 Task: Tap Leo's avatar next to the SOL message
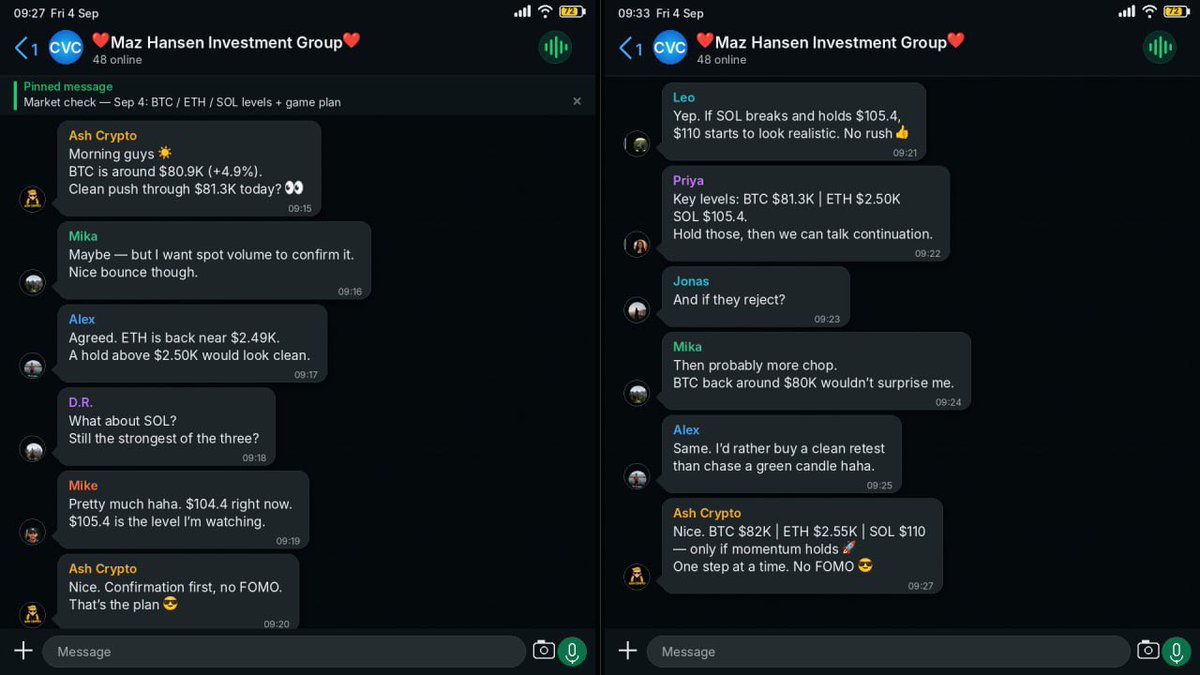coord(637,144)
